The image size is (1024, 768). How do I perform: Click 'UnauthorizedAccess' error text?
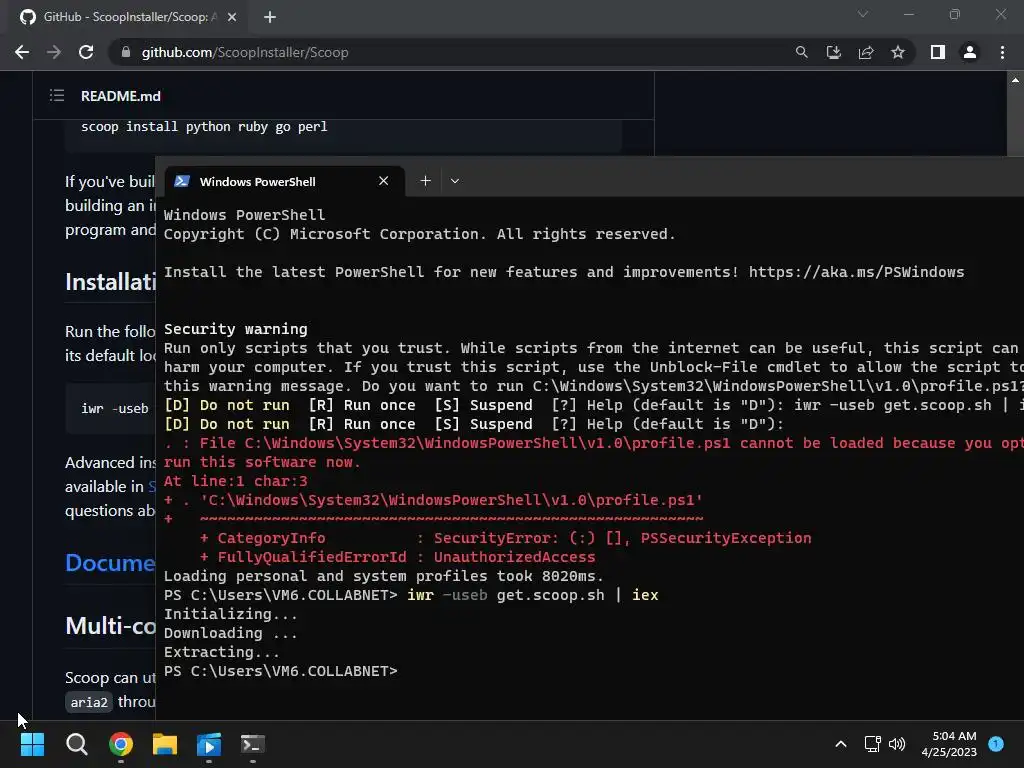[515, 557]
